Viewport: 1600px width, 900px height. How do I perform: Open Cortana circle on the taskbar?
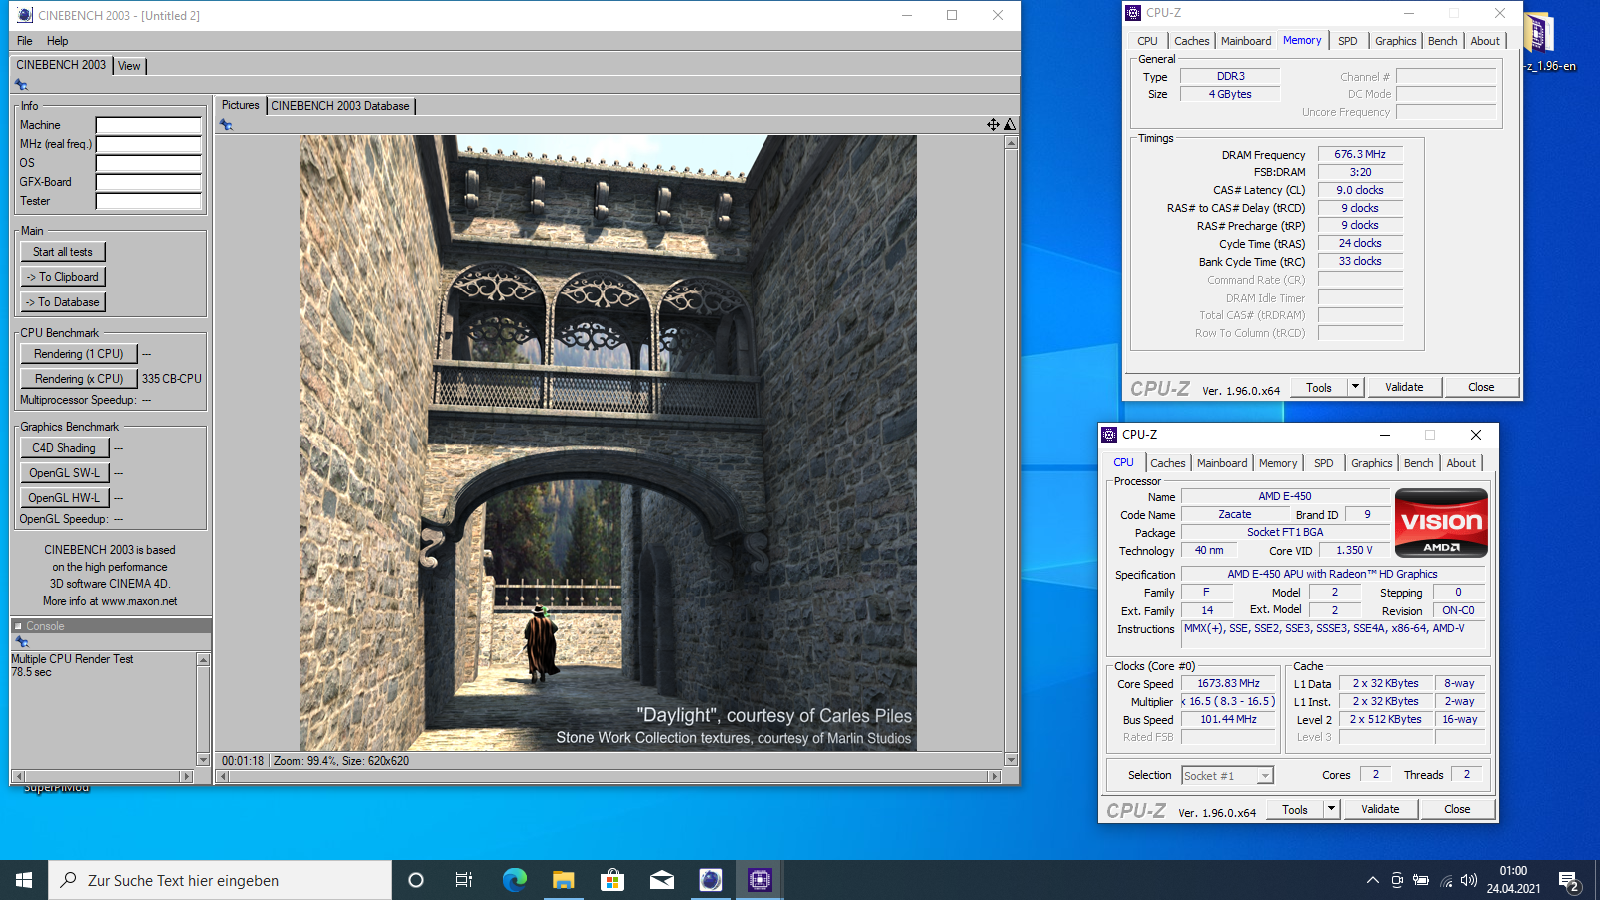(416, 880)
